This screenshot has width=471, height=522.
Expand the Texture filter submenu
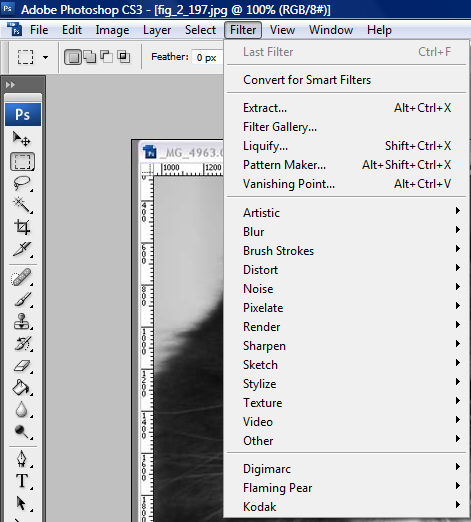346,403
